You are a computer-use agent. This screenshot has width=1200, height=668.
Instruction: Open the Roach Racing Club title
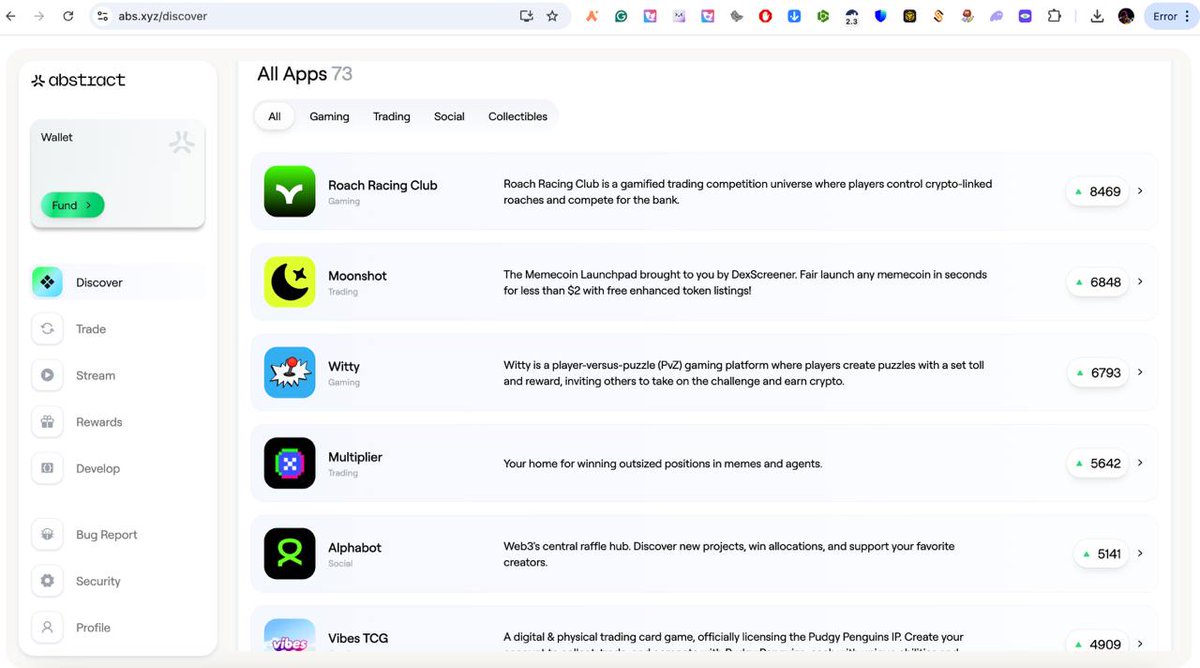[x=383, y=185]
